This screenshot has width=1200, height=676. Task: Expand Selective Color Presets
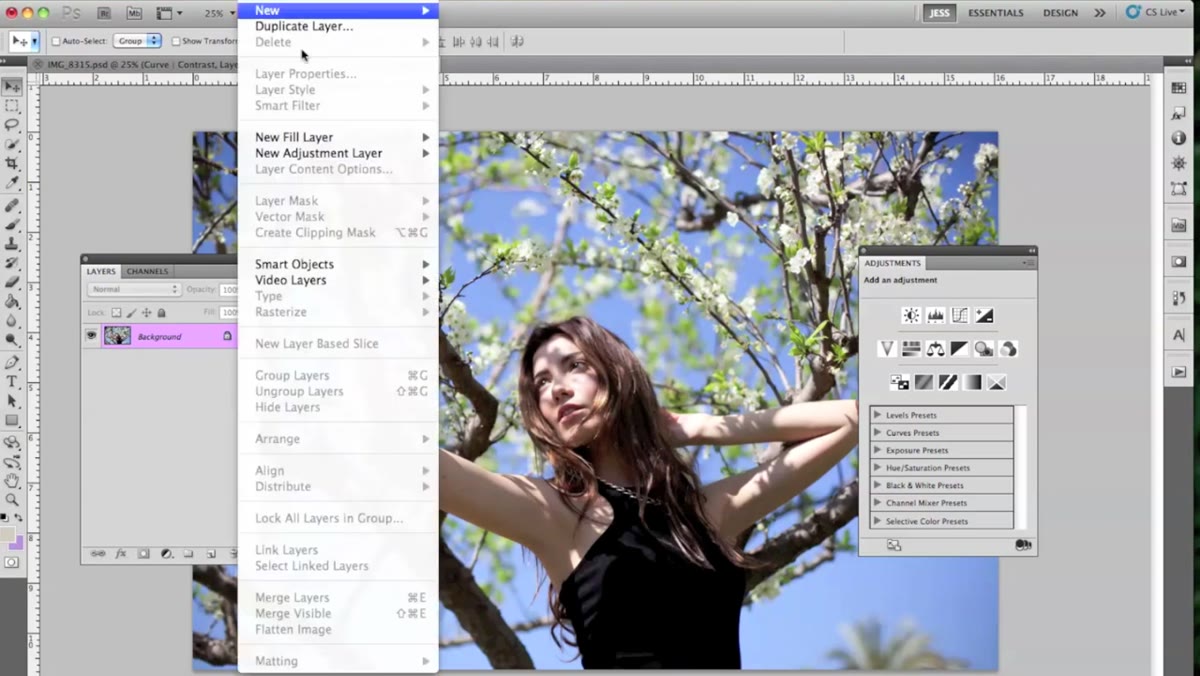[x=877, y=521]
